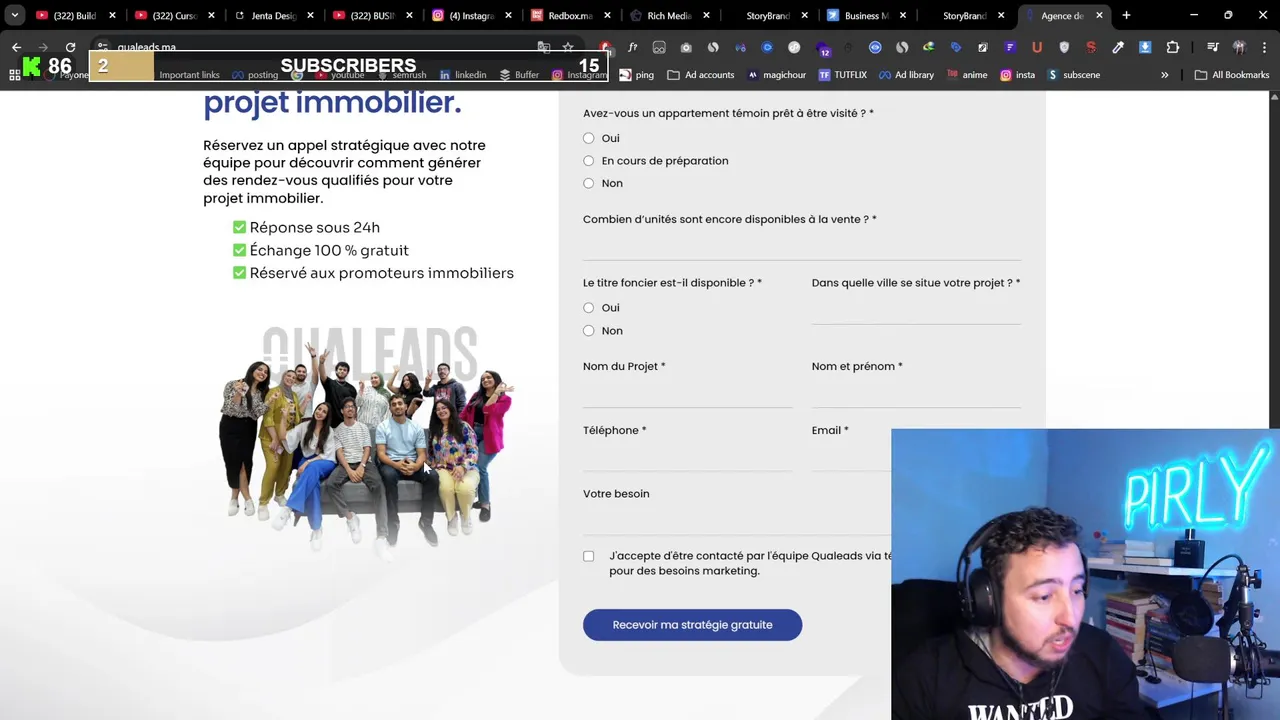1280x720 pixels.
Task: Close the Business M tab
Action: coord(905,16)
